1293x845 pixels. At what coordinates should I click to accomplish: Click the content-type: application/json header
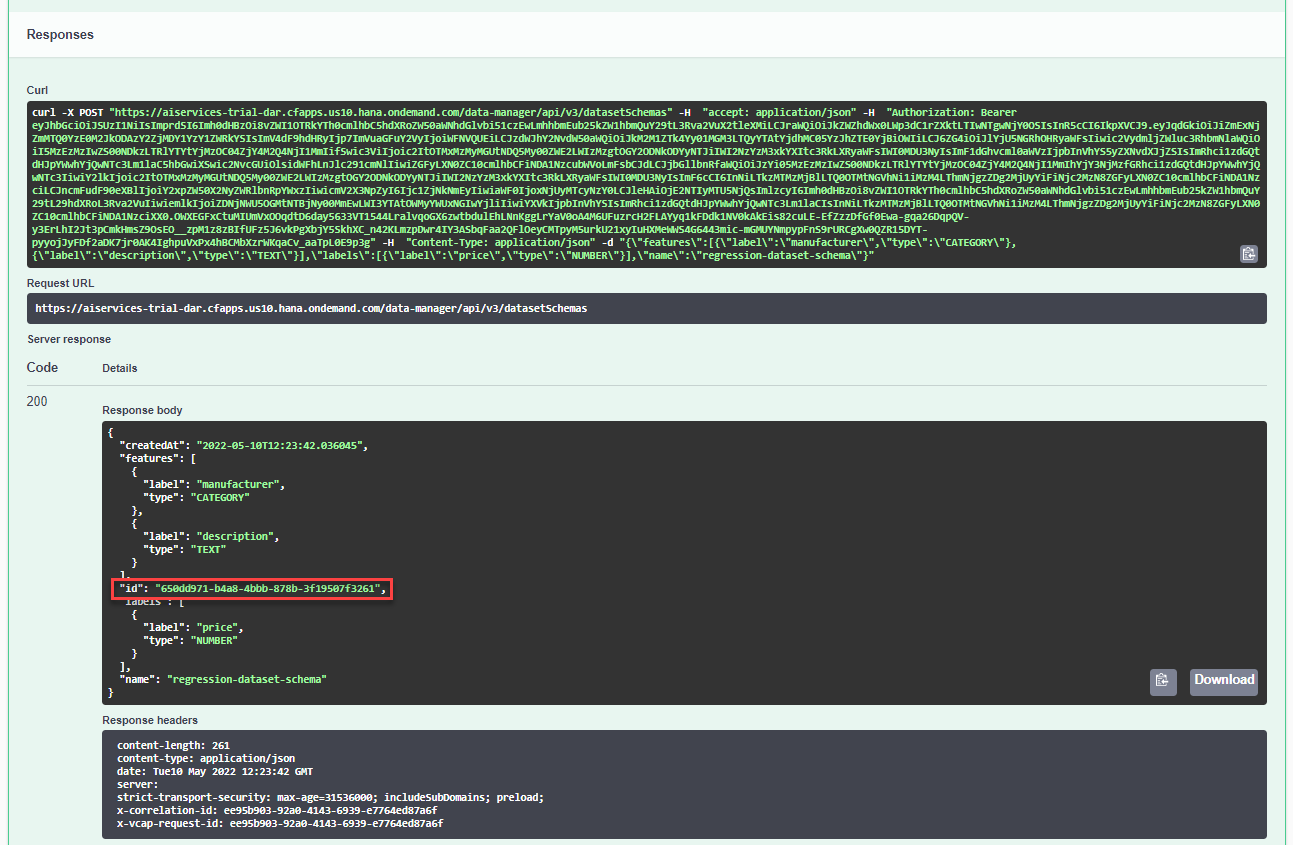[206, 758]
